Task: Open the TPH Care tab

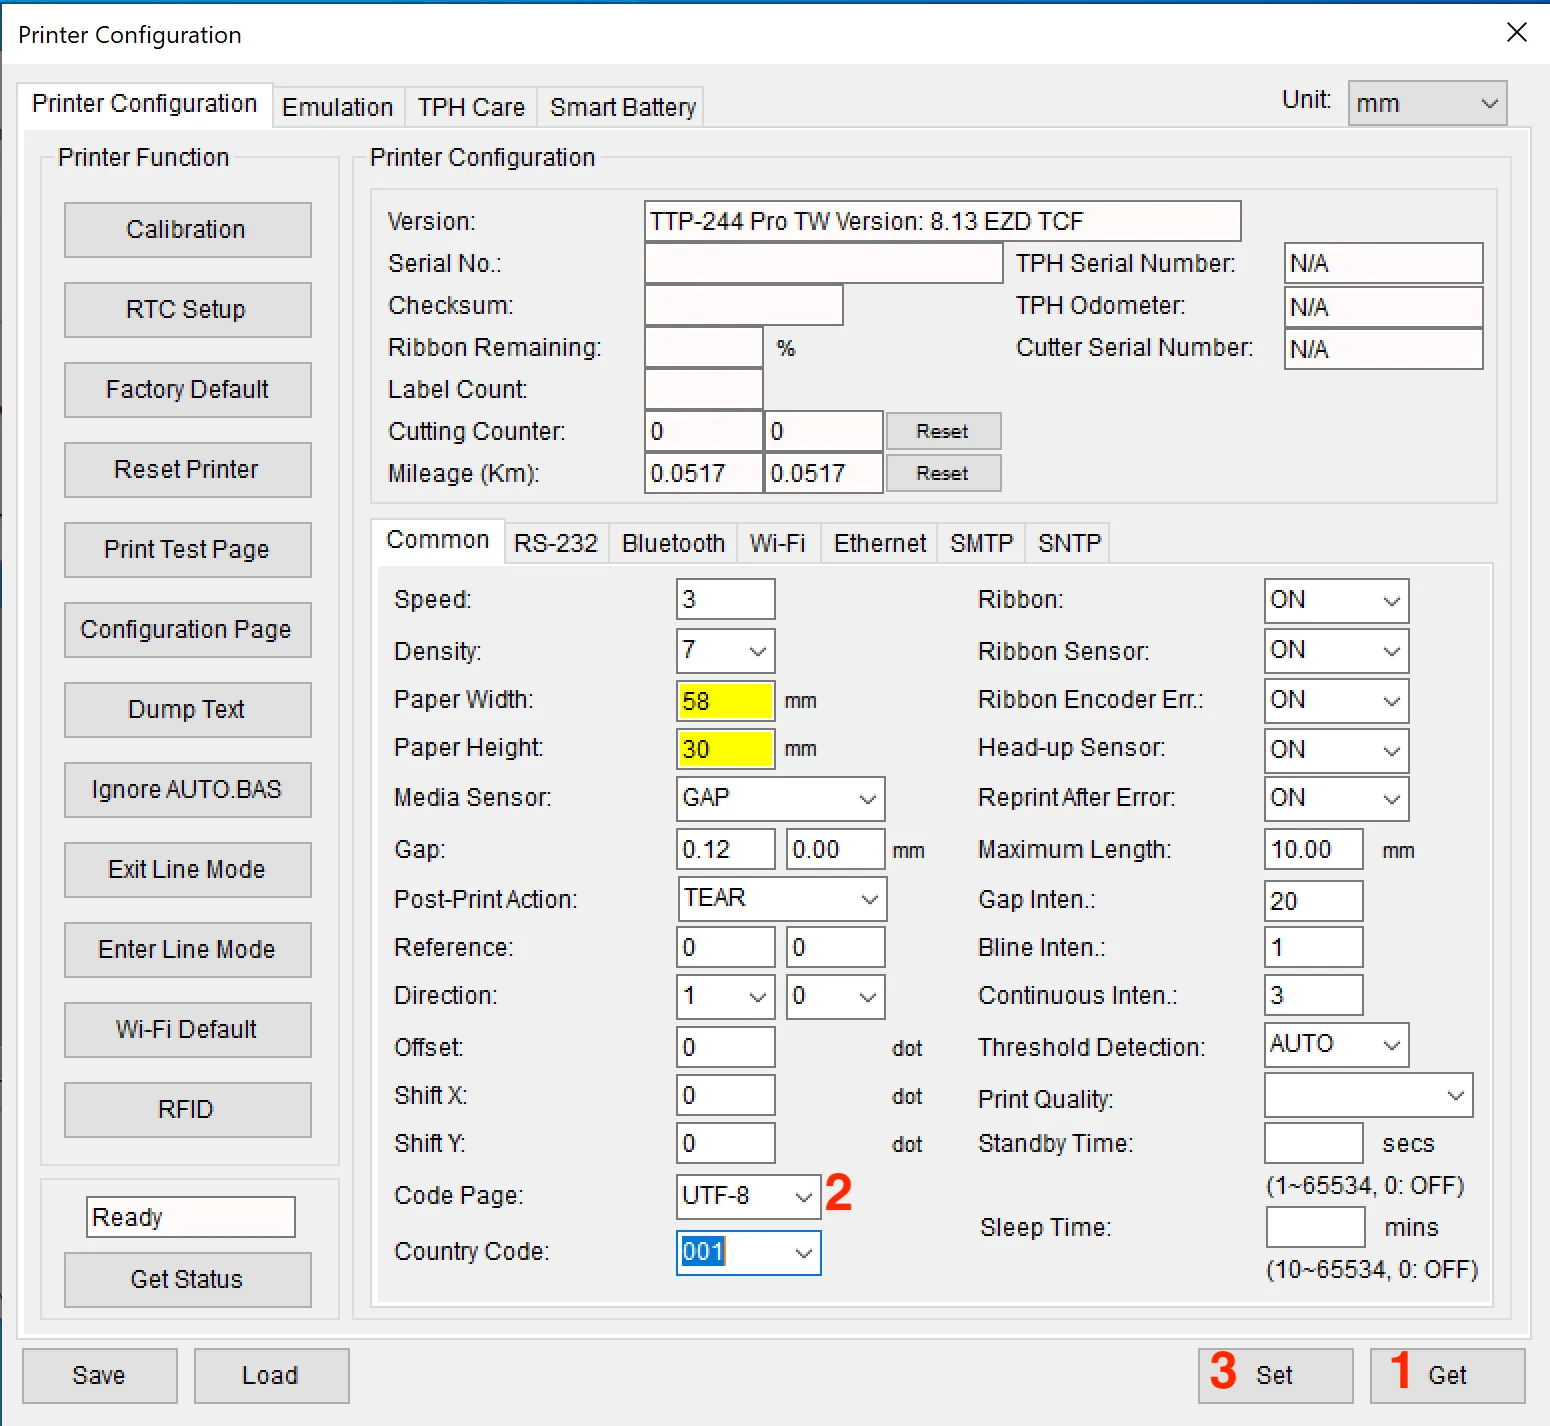Action: click(471, 107)
